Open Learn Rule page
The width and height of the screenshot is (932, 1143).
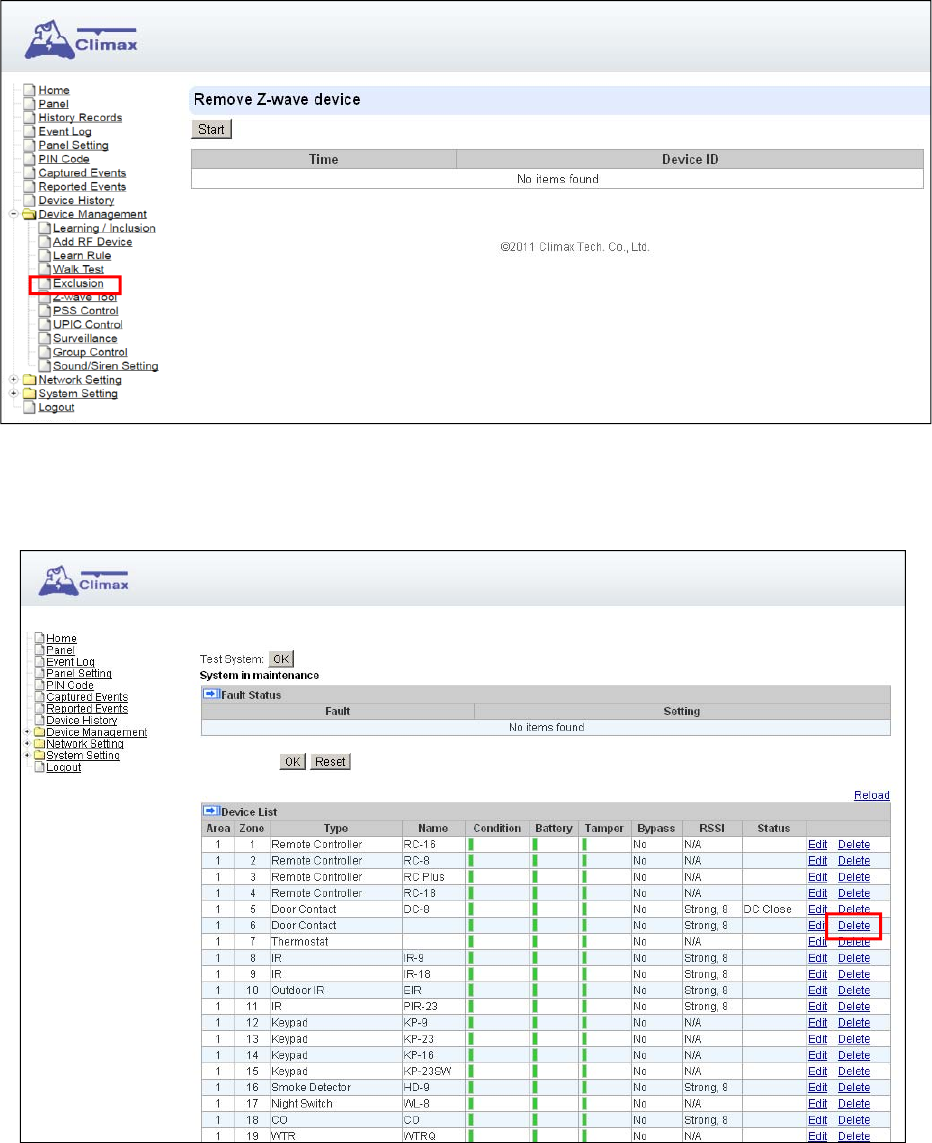(82, 256)
